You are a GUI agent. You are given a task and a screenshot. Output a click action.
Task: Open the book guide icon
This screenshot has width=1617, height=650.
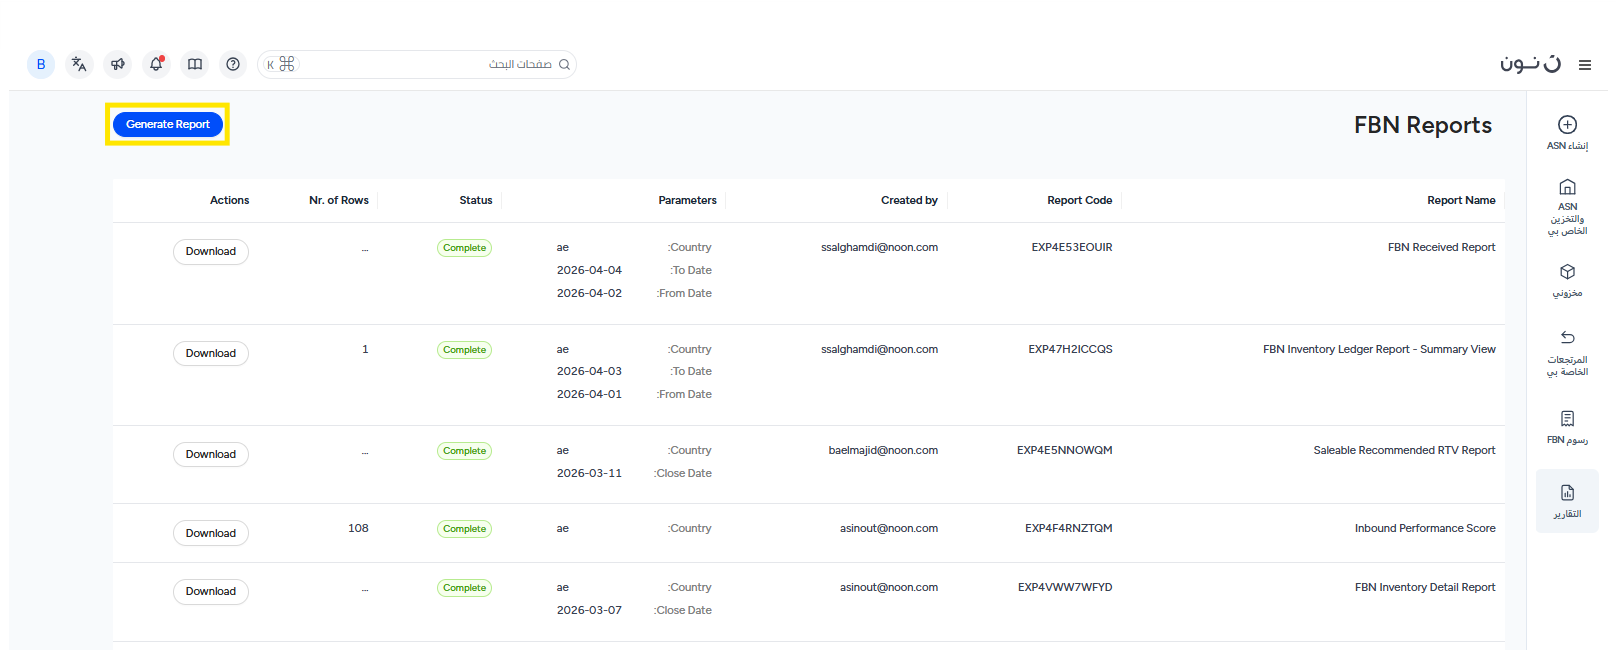click(195, 64)
